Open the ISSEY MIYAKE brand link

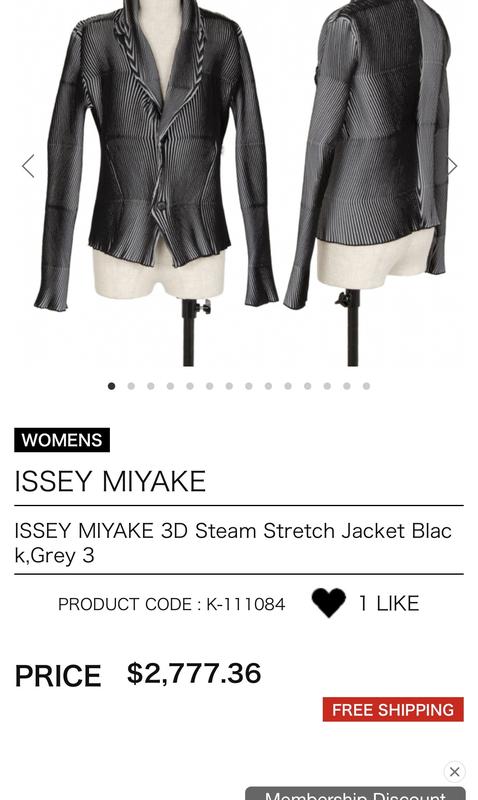(x=110, y=481)
